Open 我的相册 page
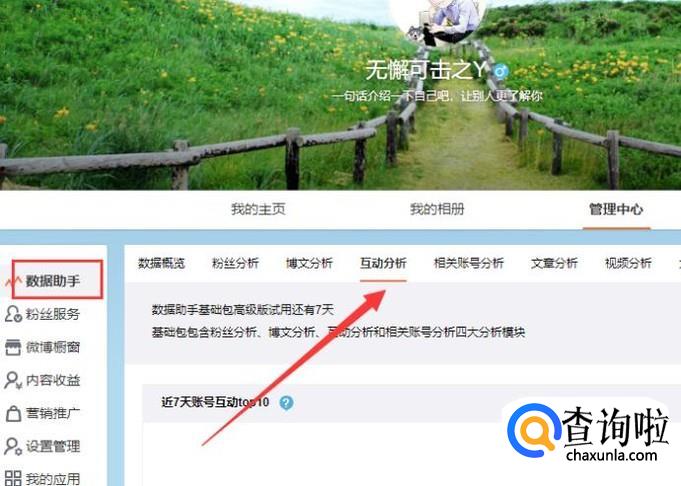The width and height of the screenshot is (681, 486). (x=437, y=209)
